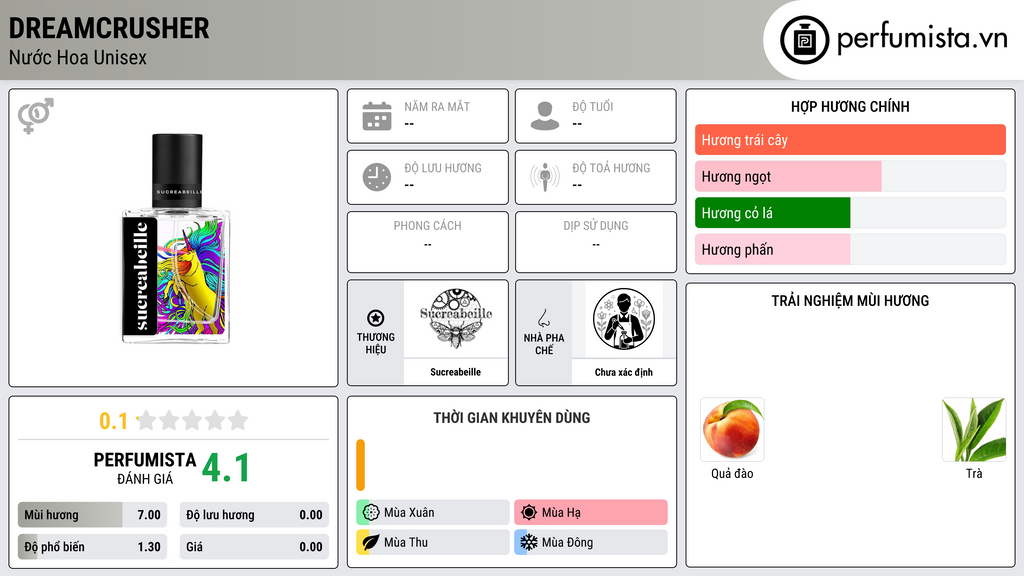Click the Độ tuổi label
Viewport: 1024px width, 576px height.
click(x=593, y=106)
